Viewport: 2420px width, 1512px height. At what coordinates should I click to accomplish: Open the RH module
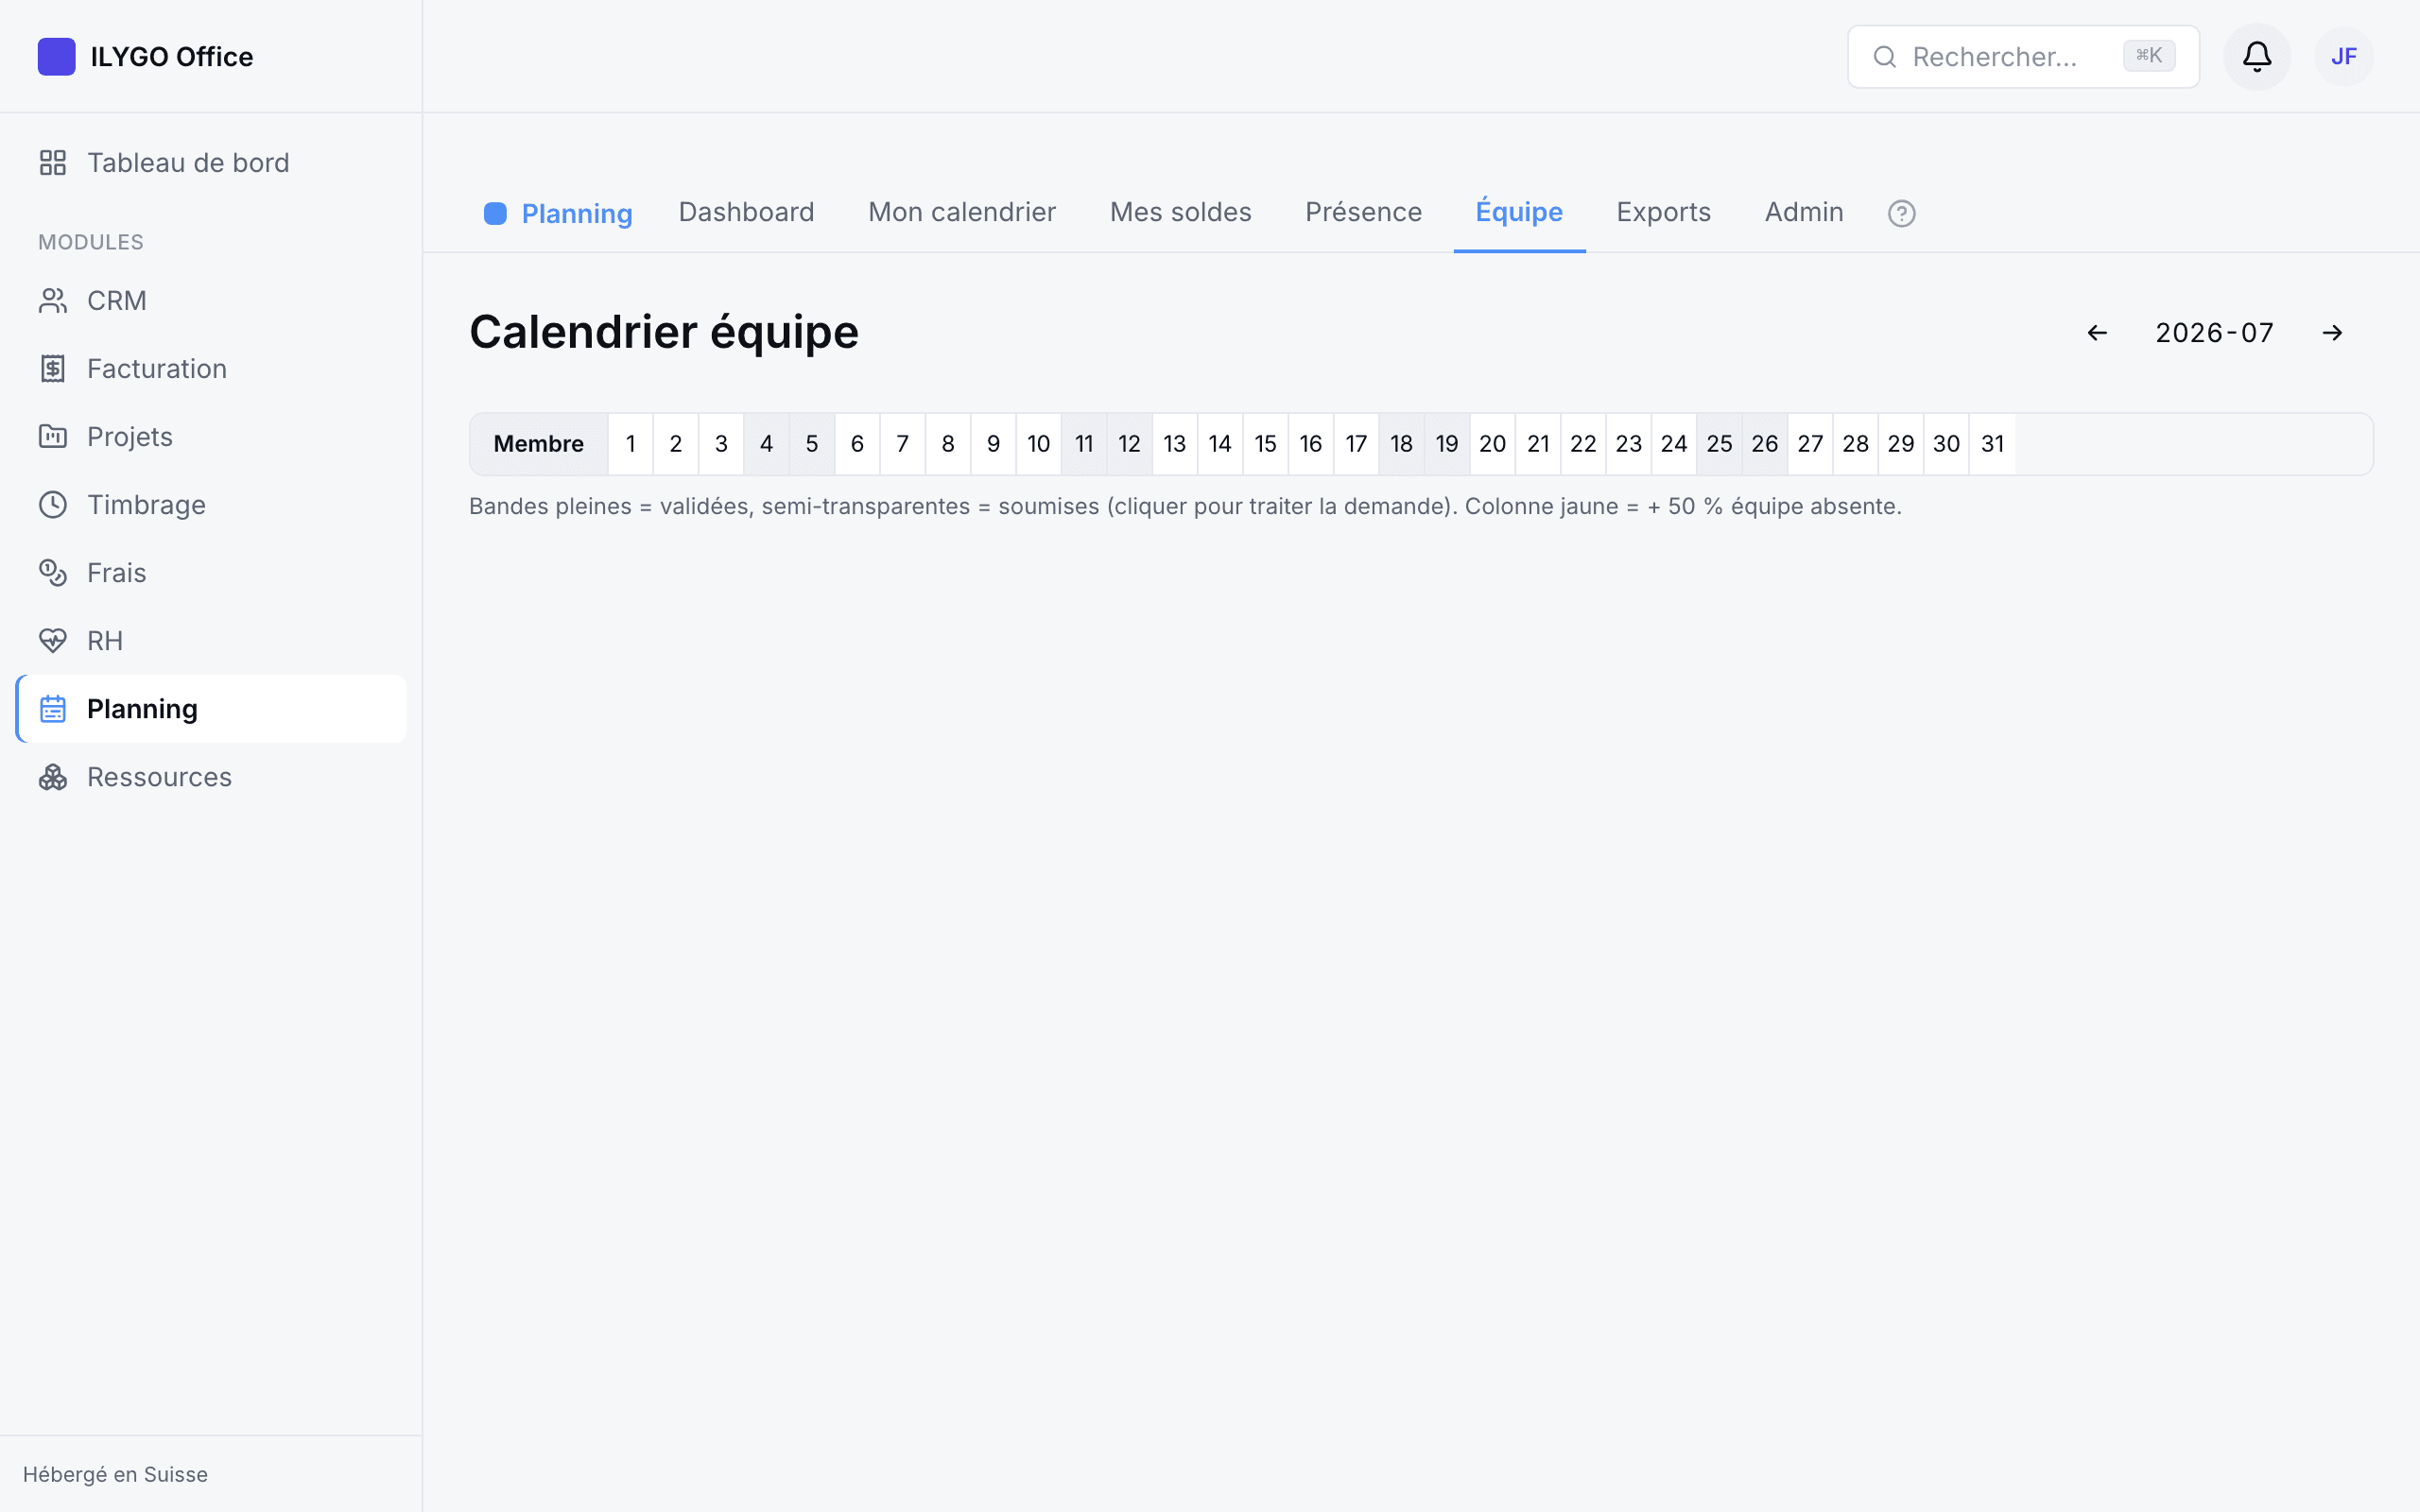[211, 640]
